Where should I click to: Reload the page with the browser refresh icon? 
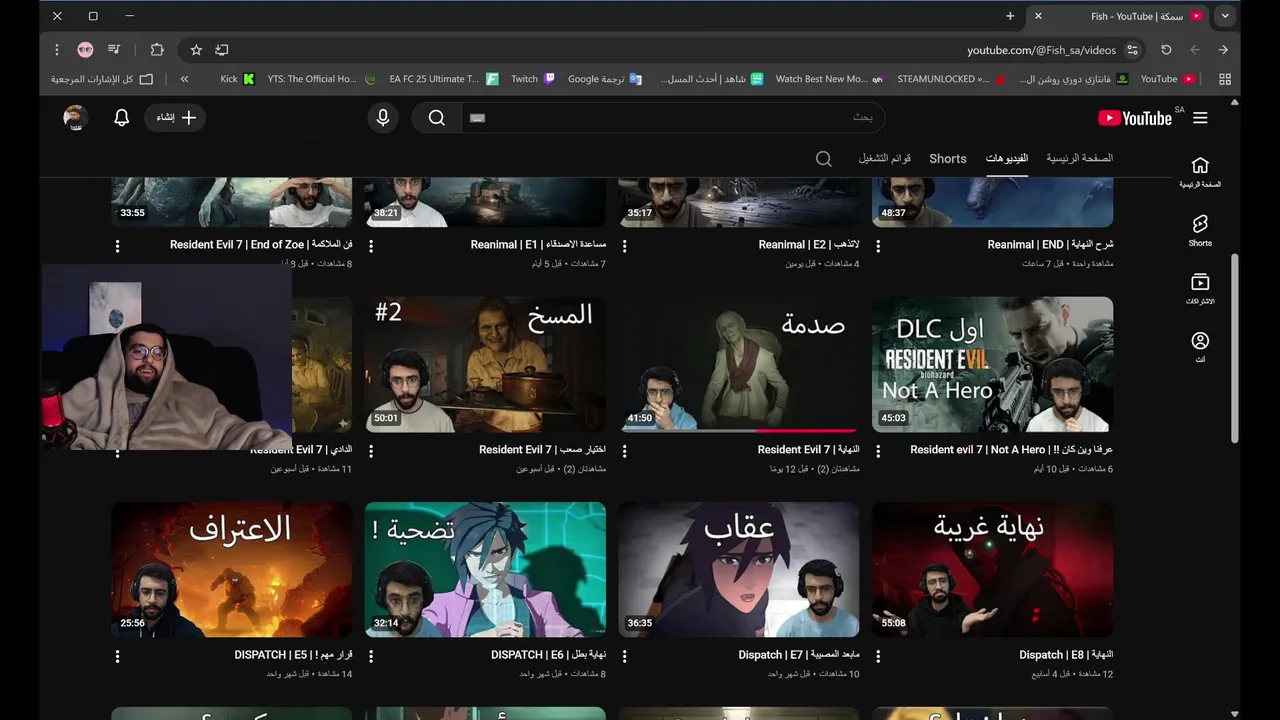1166,50
